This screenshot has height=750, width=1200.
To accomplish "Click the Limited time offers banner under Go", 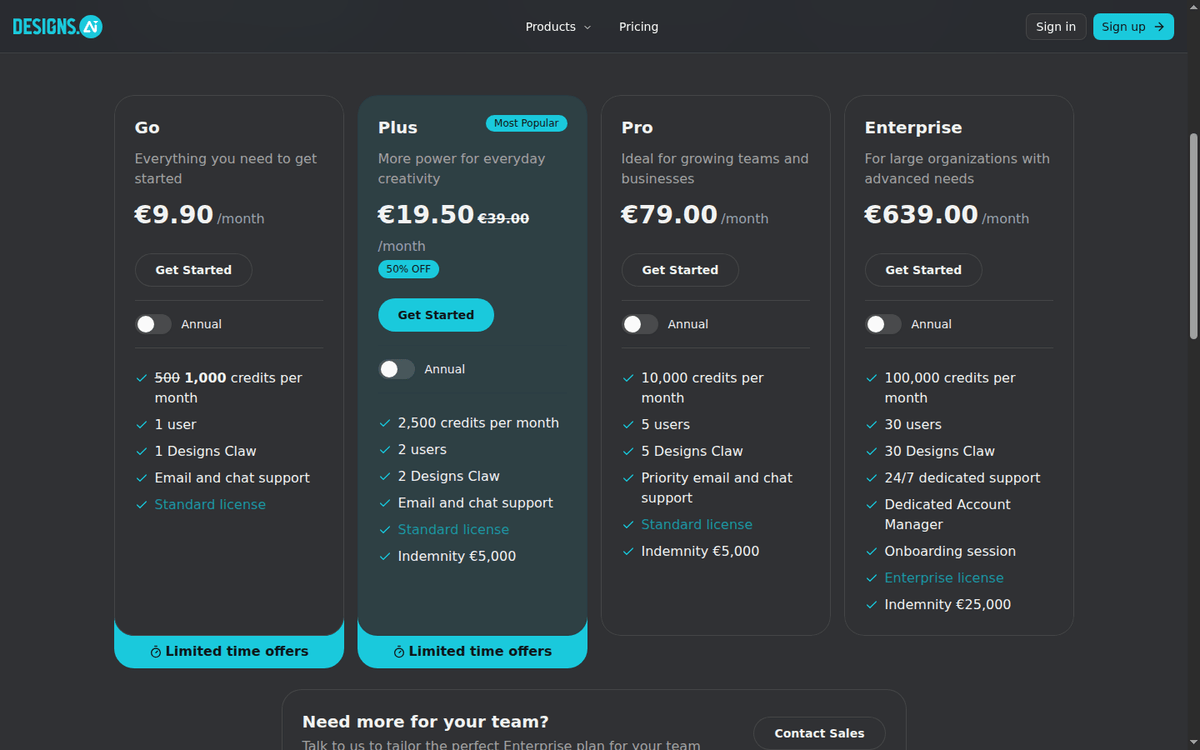I will (x=229, y=651).
